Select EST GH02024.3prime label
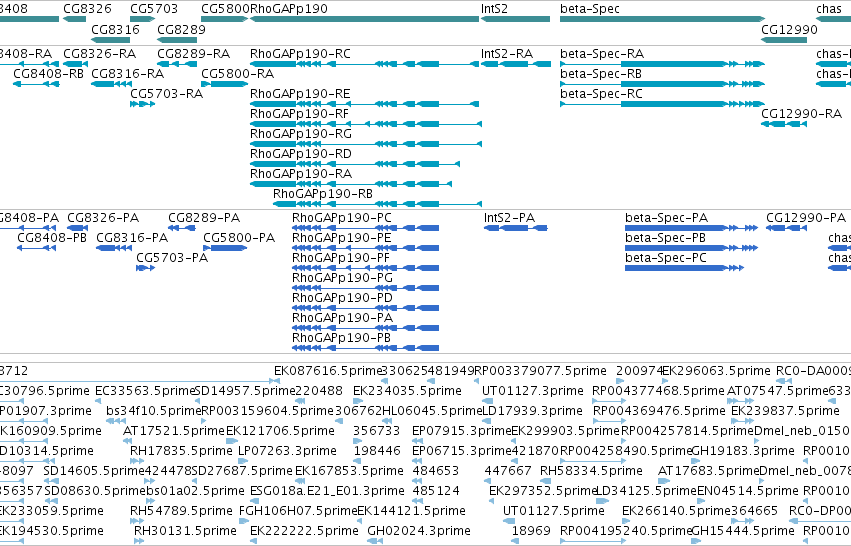The width and height of the screenshot is (851, 546). pos(419,532)
